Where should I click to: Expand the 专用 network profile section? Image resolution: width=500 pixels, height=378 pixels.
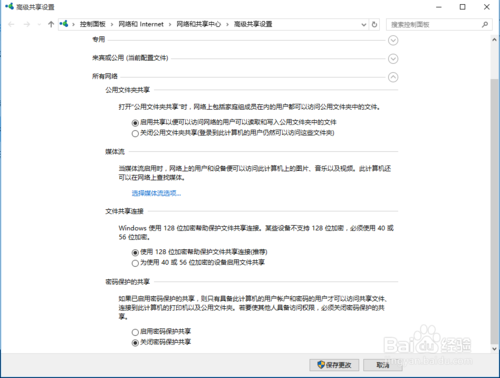pyautogui.click(x=393, y=40)
